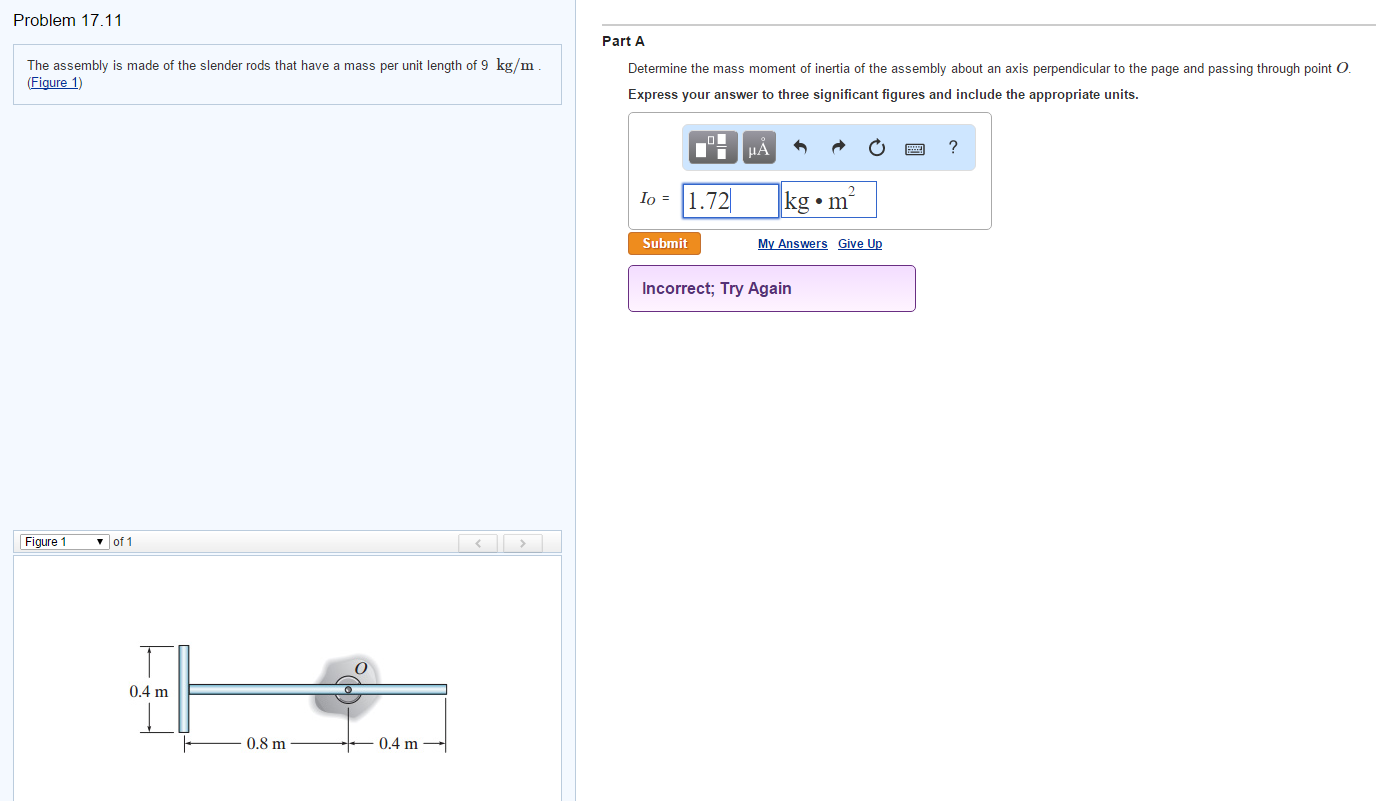This screenshot has width=1376, height=801.
Task: Select the kg·m² units field
Action: coord(828,199)
